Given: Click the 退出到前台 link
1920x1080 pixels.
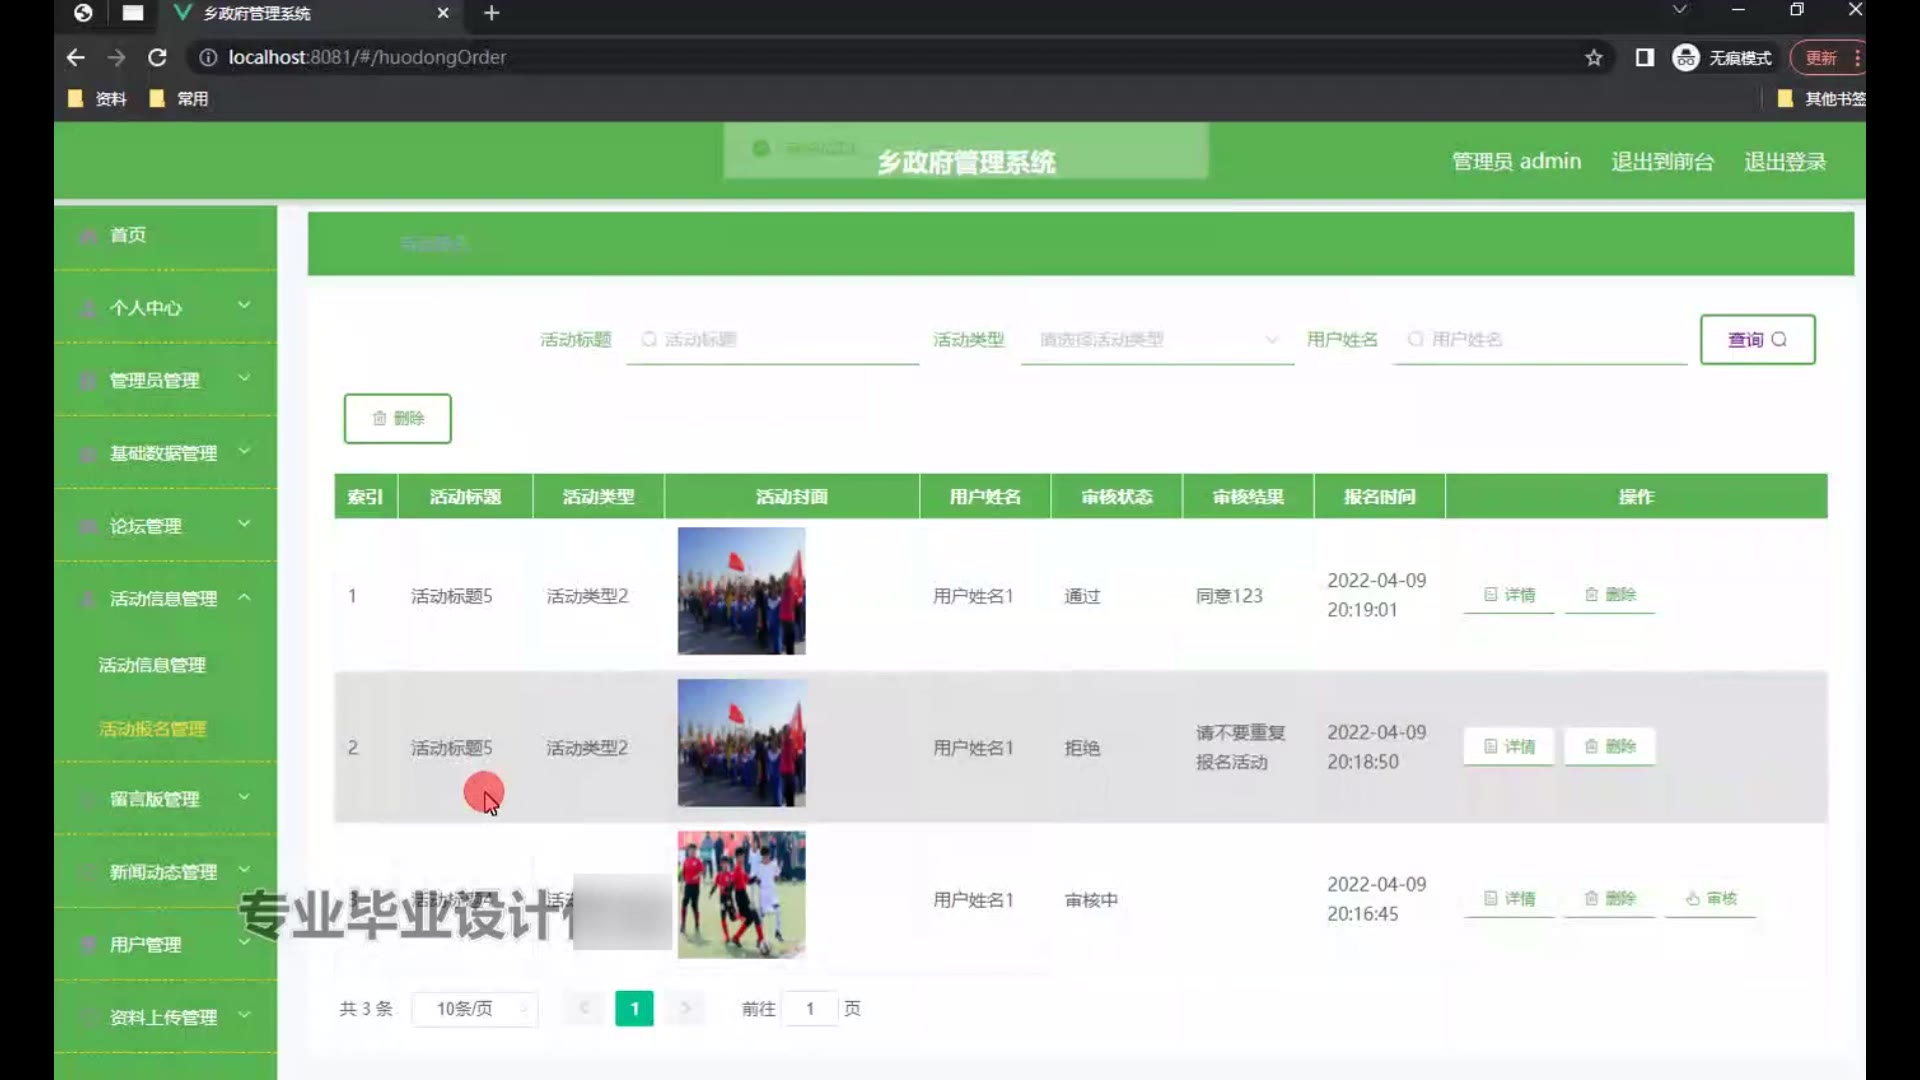Looking at the screenshot, I should (x=1662, y=161).
